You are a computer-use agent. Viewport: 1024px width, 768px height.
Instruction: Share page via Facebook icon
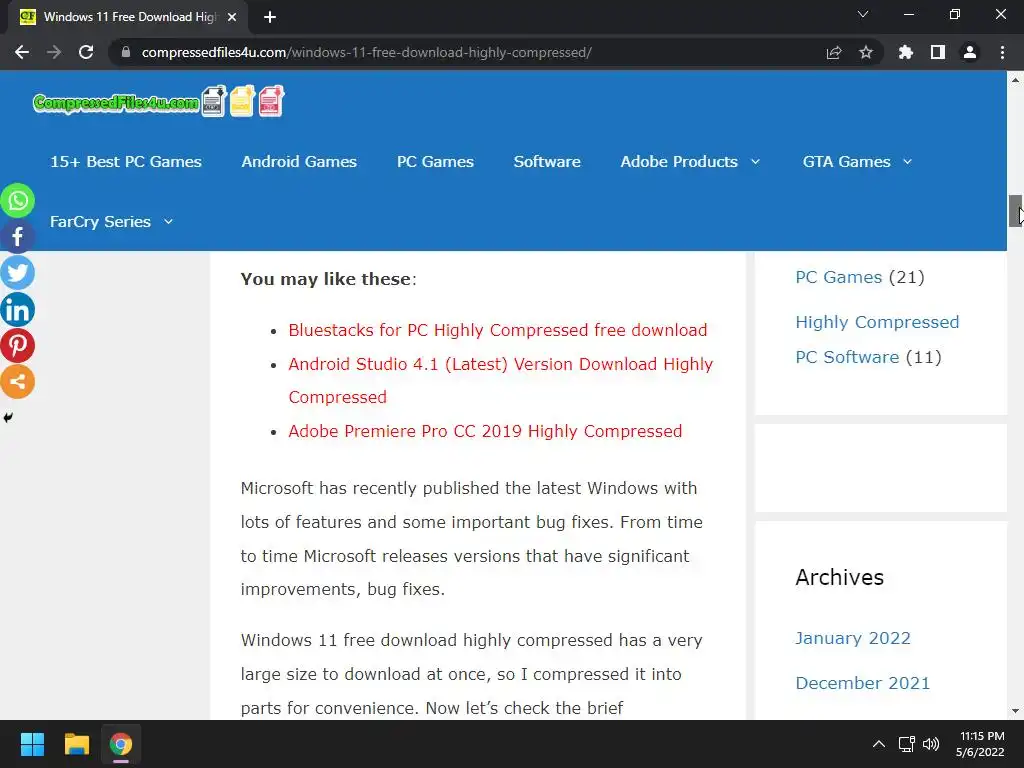(x=18, y=236)
